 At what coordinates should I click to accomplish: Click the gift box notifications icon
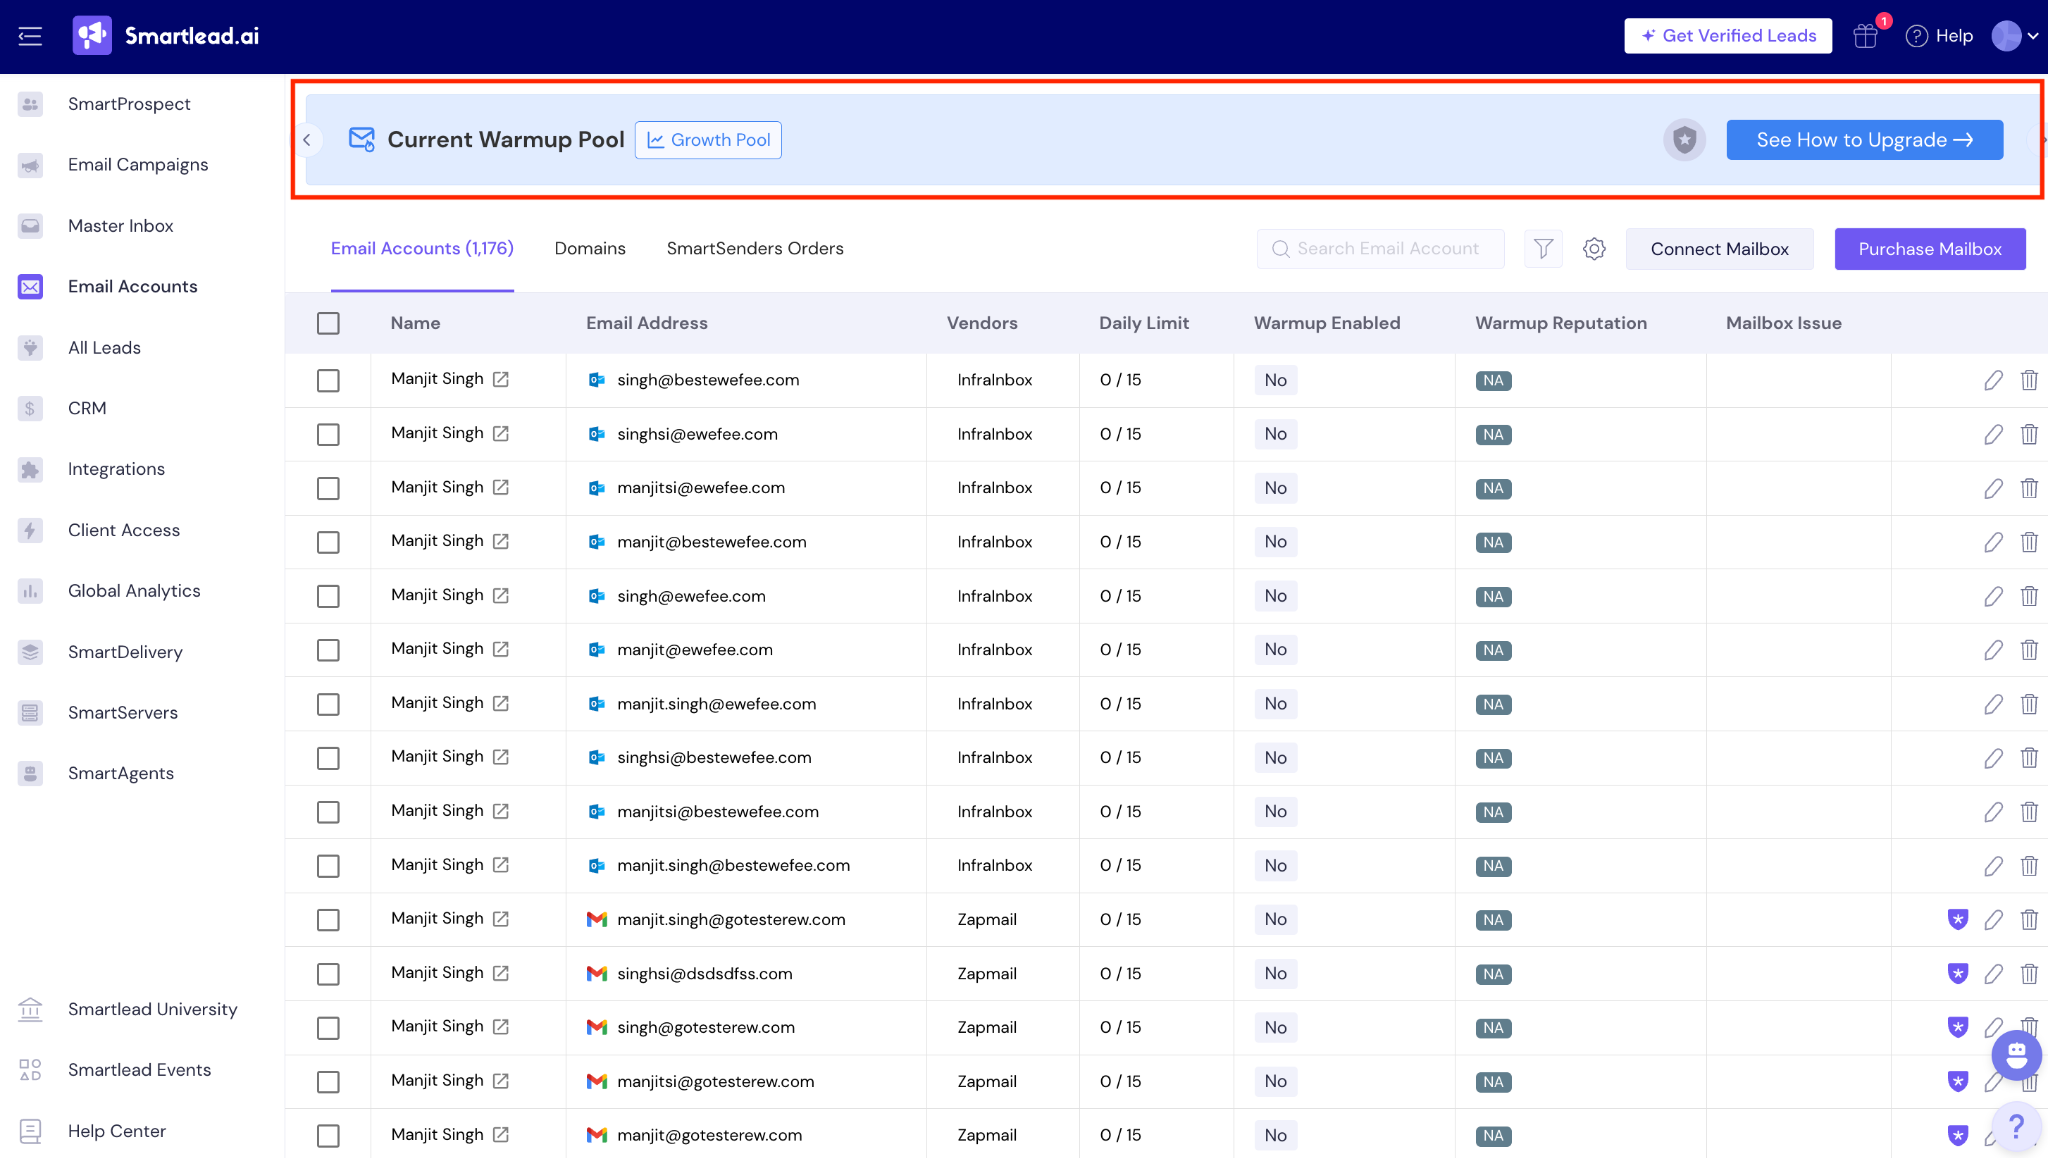click(1865, 36)
